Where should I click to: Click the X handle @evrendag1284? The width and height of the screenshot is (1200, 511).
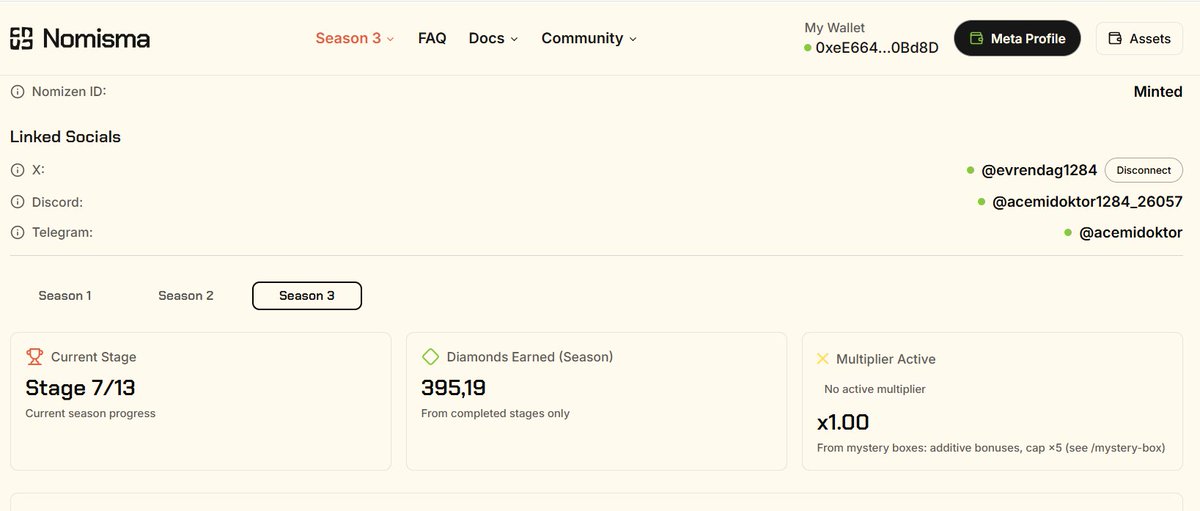tap(1039, 170)
